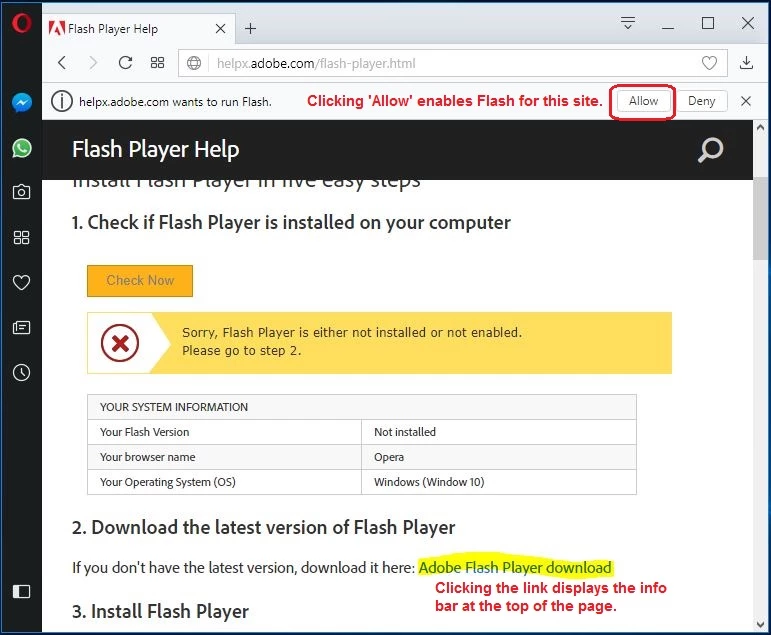Click 'Your browser name' table cell
This screenshot has width=771, height=635.
point(224,457)
